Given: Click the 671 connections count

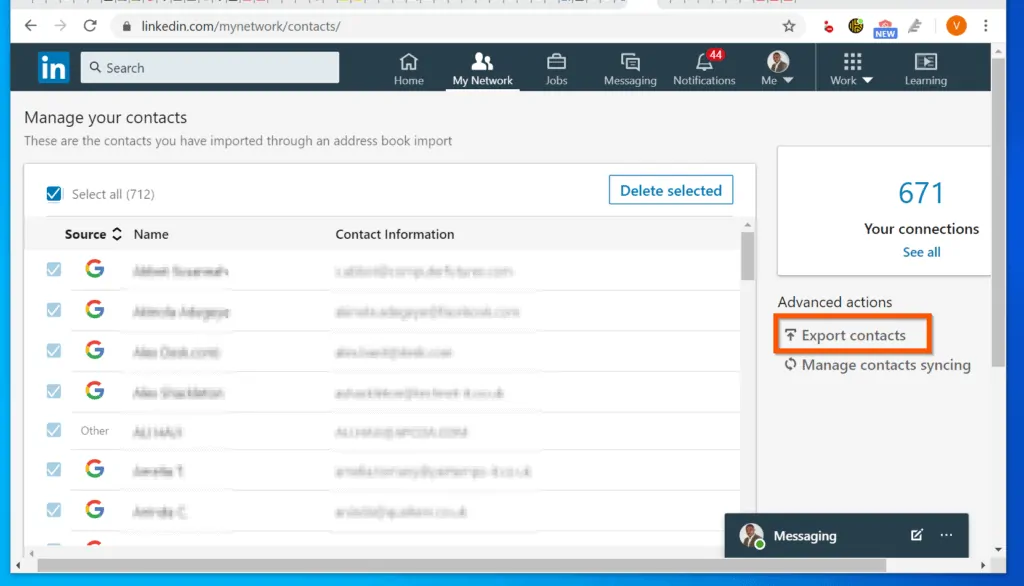Looking at the screenshot, I should (x=921, y=193).
